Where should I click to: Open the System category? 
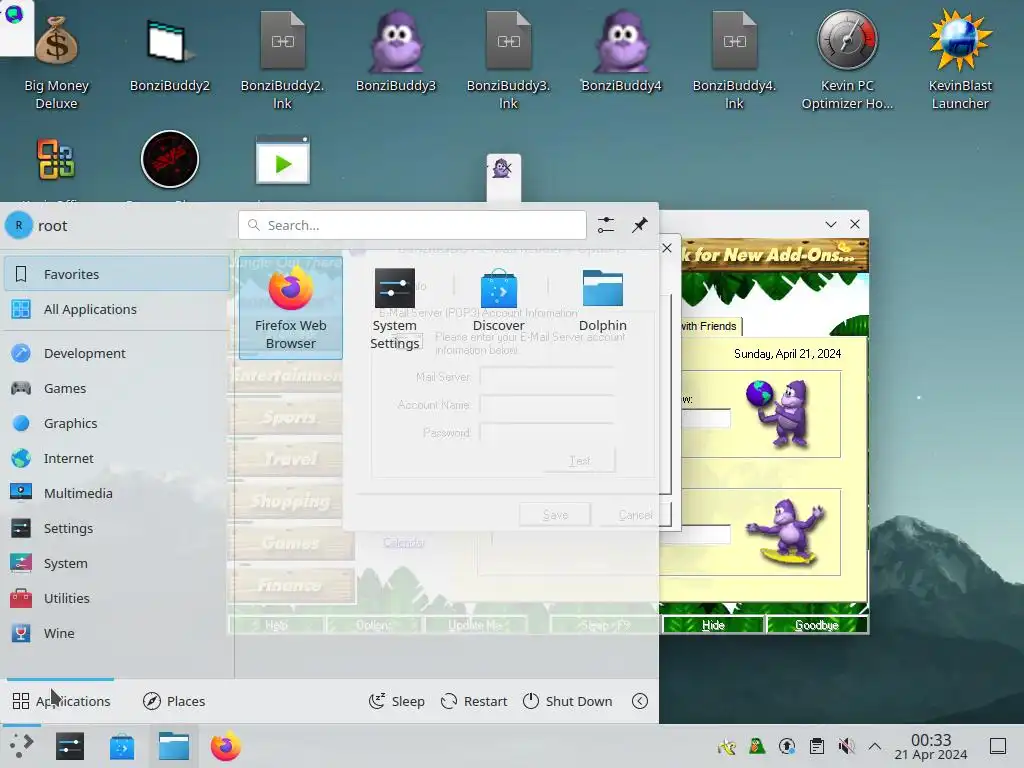117,563
